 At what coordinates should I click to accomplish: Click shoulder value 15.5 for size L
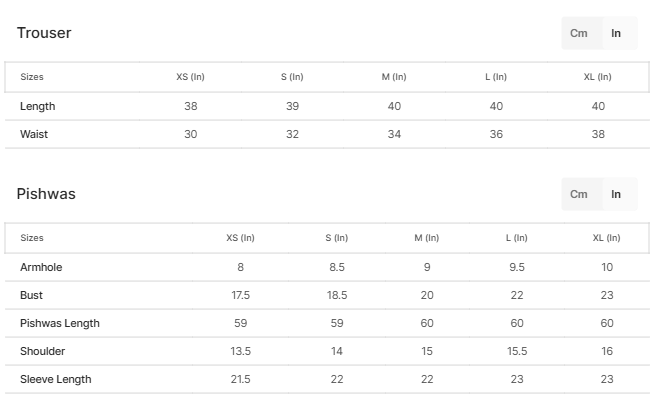tap(517, 351)
